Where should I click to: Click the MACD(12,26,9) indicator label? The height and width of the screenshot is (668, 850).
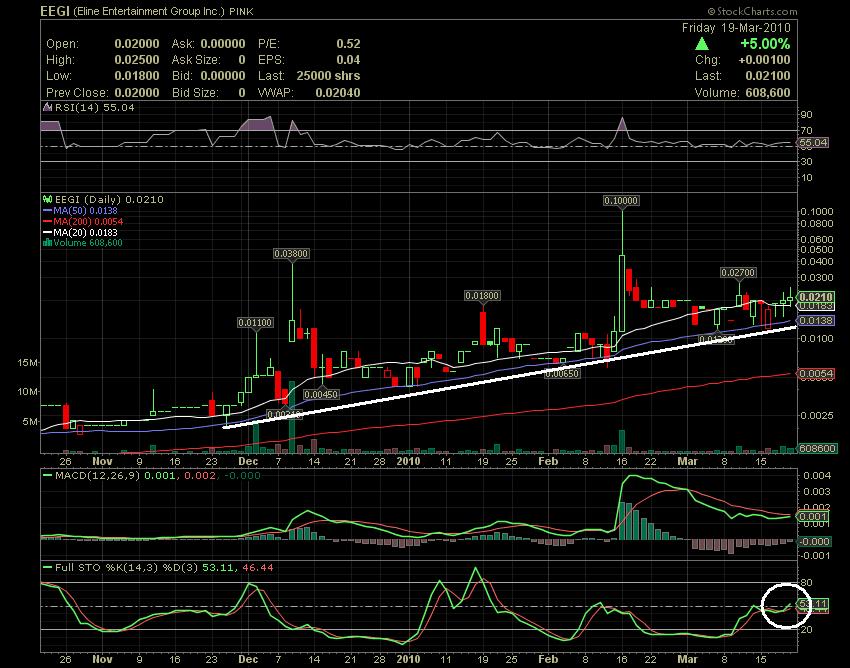tap(98, 476)
